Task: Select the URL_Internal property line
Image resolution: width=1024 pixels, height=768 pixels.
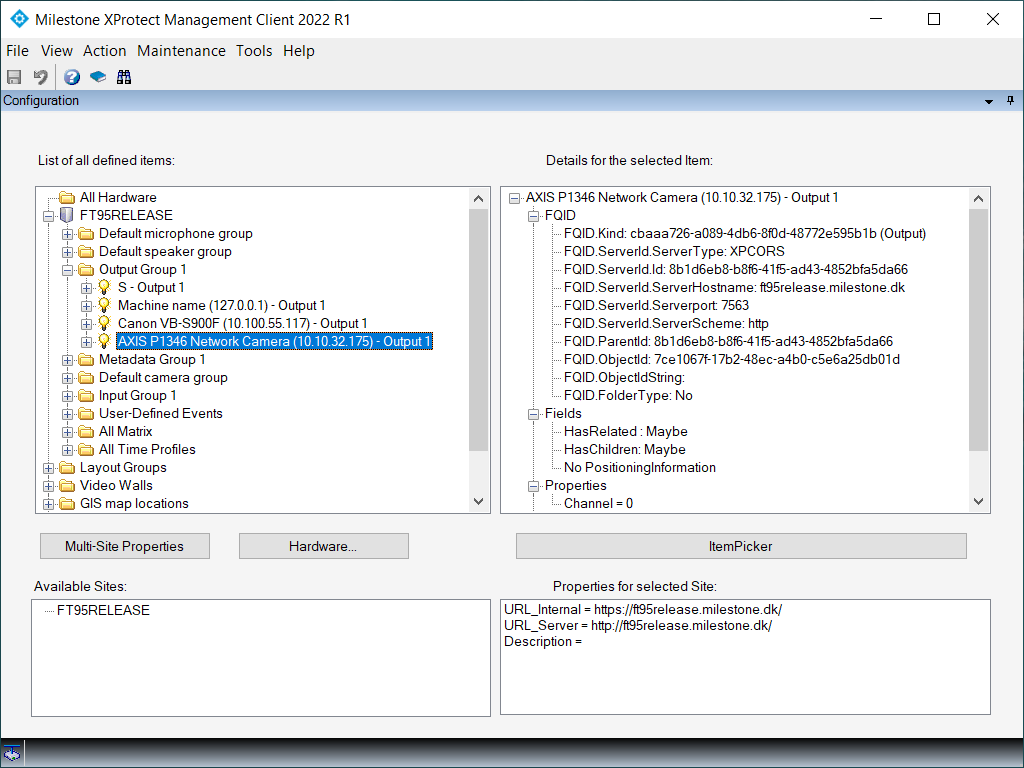Action: click(x=643, y=609)
